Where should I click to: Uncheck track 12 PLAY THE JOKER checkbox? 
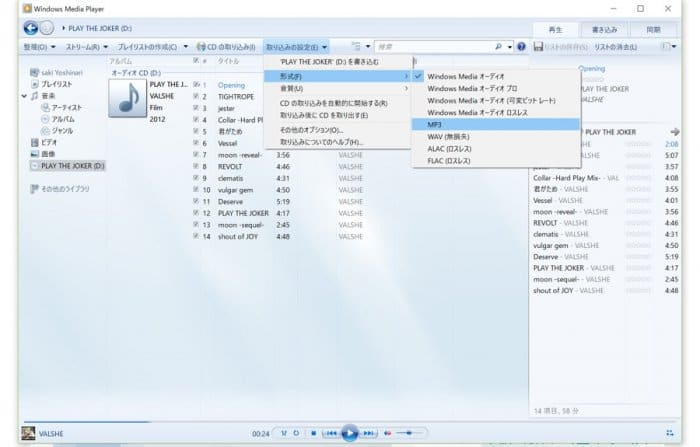click(x=196, y=213)
